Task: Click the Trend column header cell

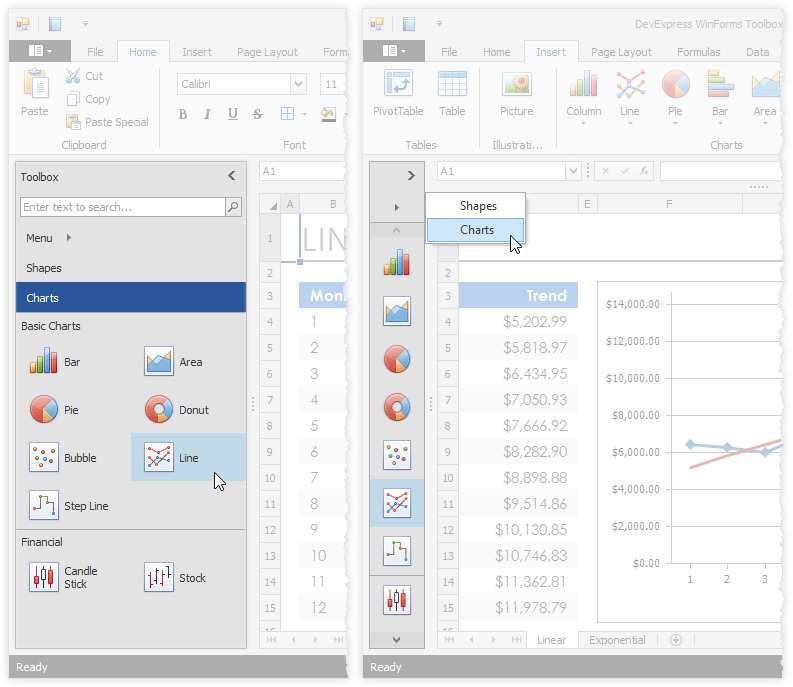Action: 518,295
